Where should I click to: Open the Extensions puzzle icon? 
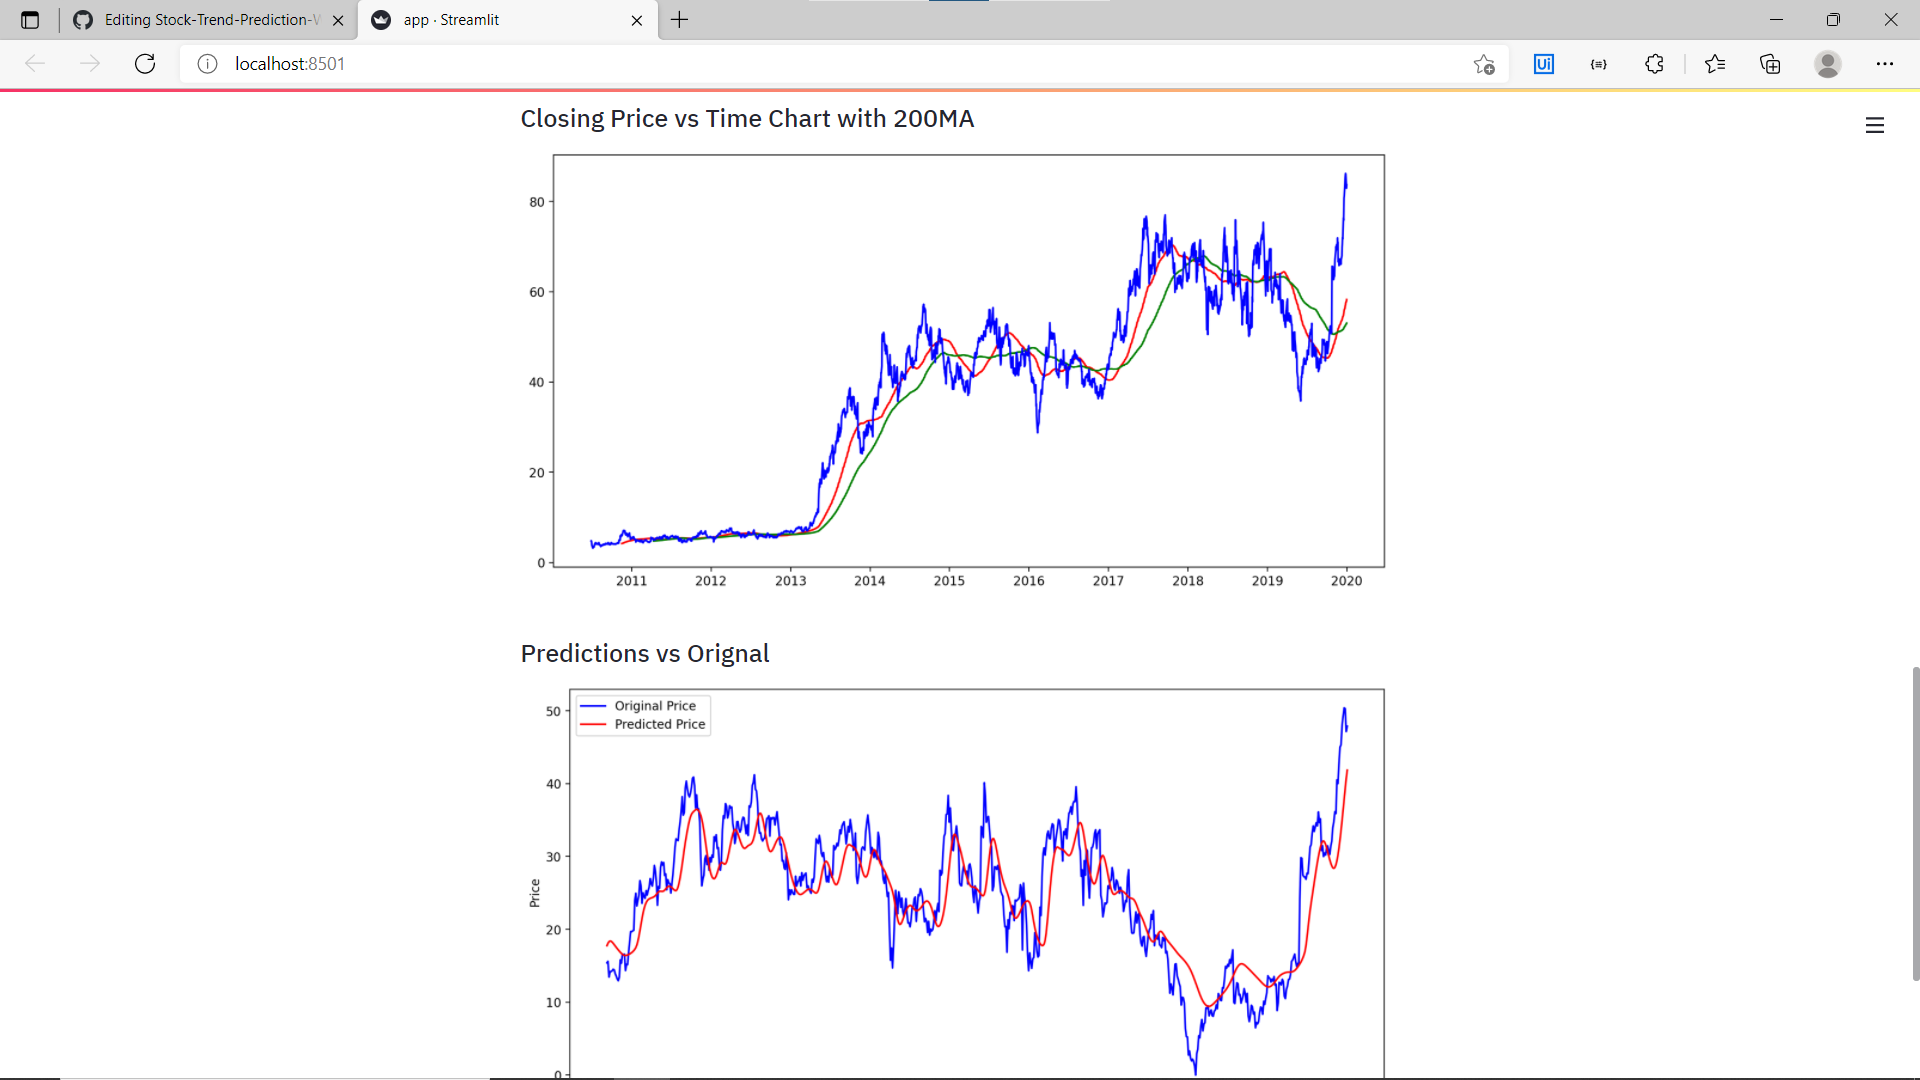(x=1654, y=64)
